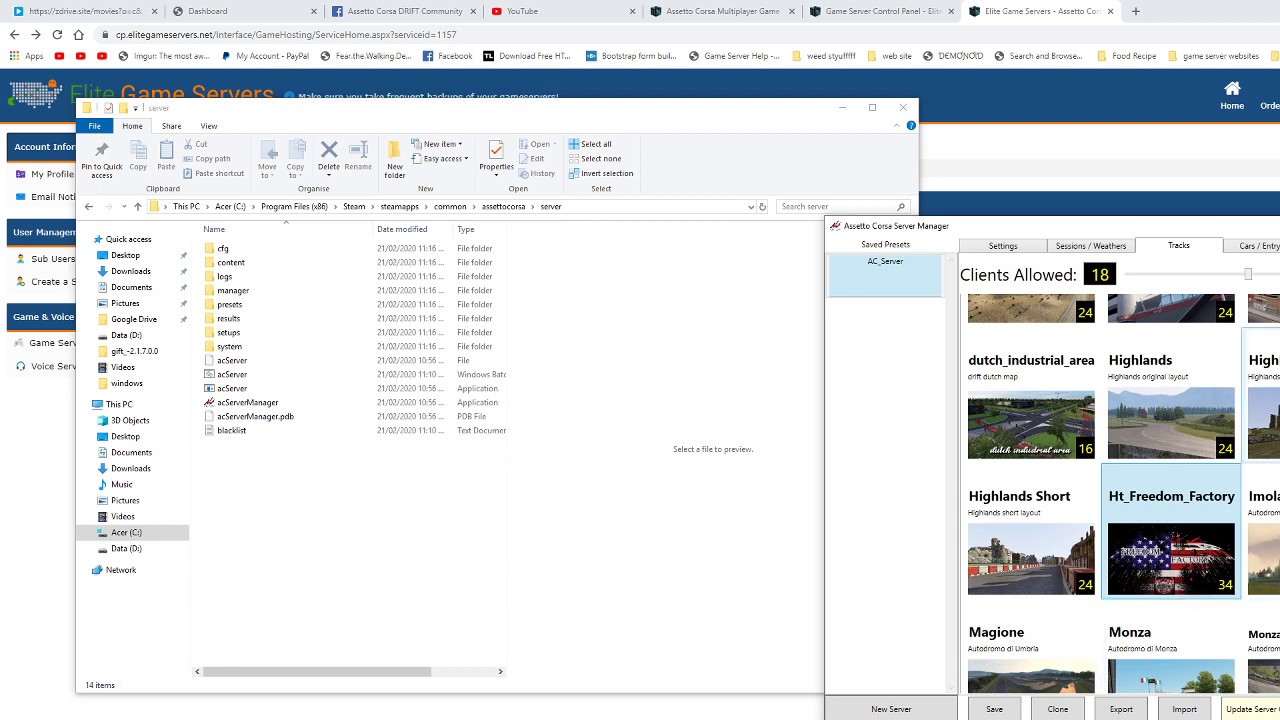
Task: Click the Clone button
Action: tap(1057, 709)
